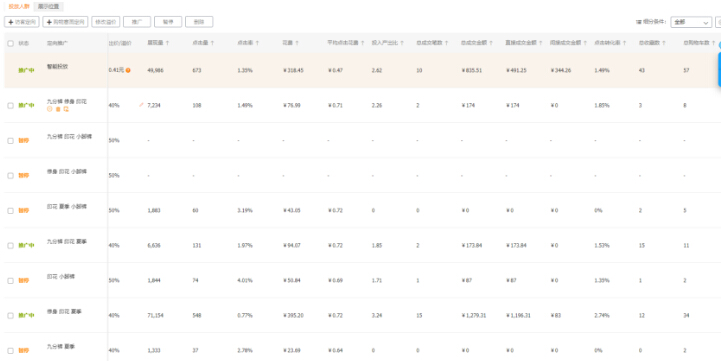Click the pencil edit icon next to 7,234
721x361 pixels.
tap(141, 105)
